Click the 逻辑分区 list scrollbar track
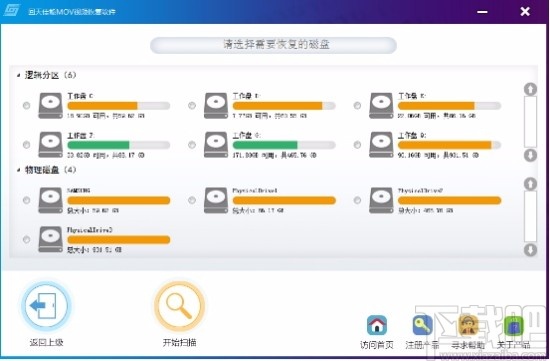Screen dimensions: 550x361 coord(530,122)
